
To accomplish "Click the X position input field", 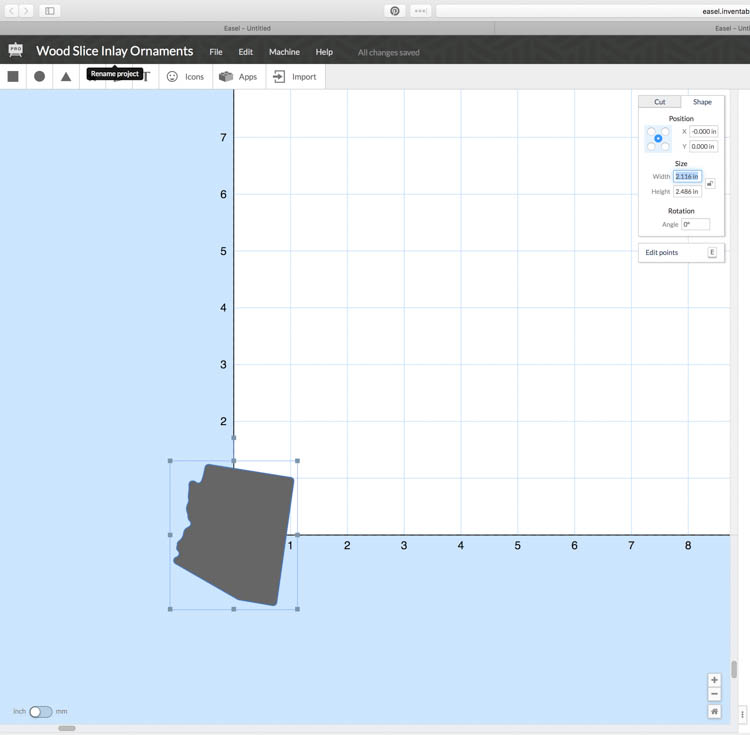I will click(x=704, y=132).
